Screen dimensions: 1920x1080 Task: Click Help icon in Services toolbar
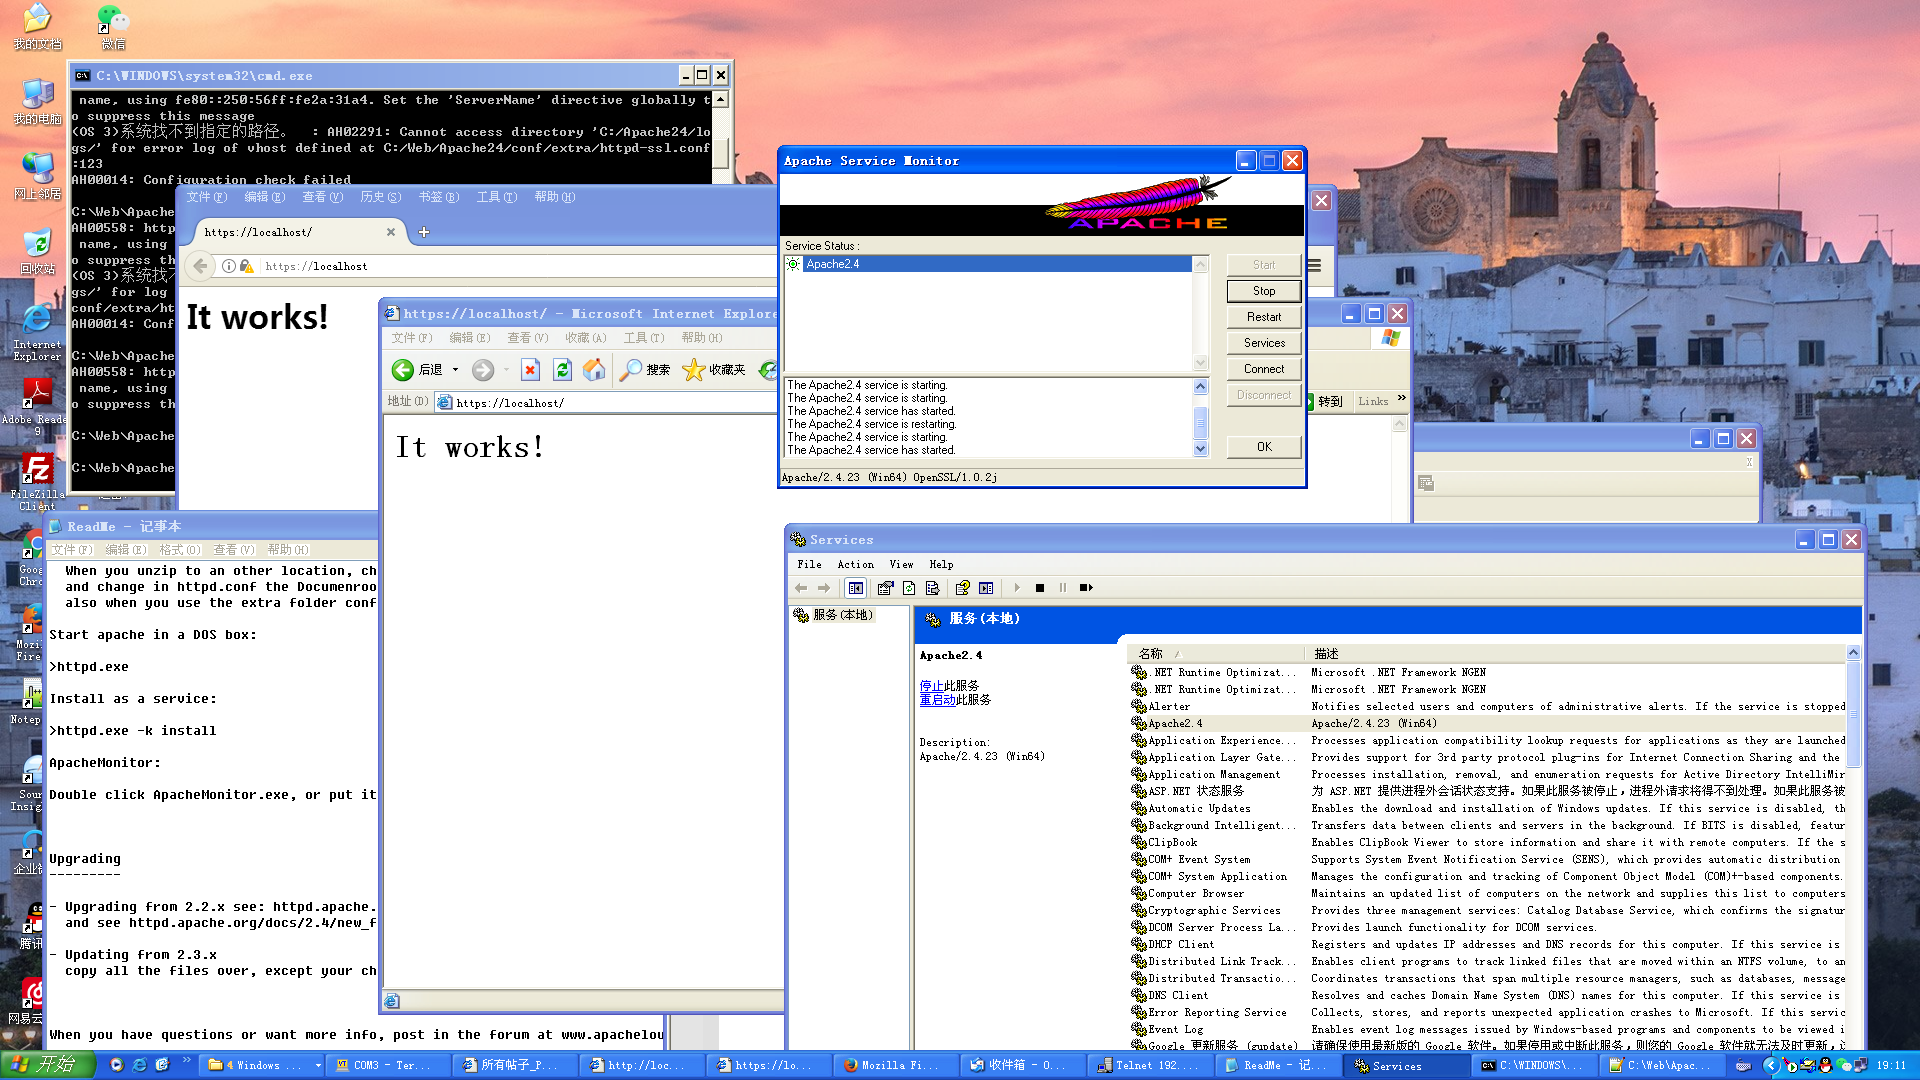point(962,588)
